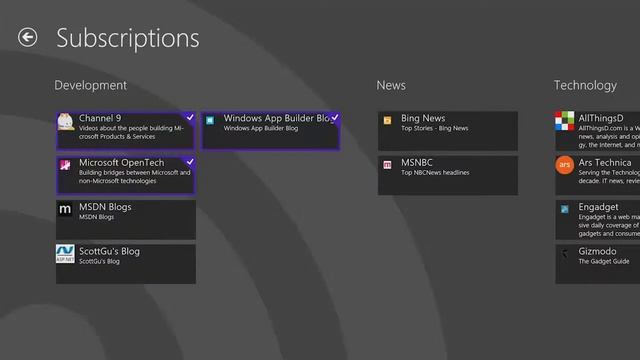Select the Ars Technica tile title
The image size is (640, 360).
pos(605,162)
